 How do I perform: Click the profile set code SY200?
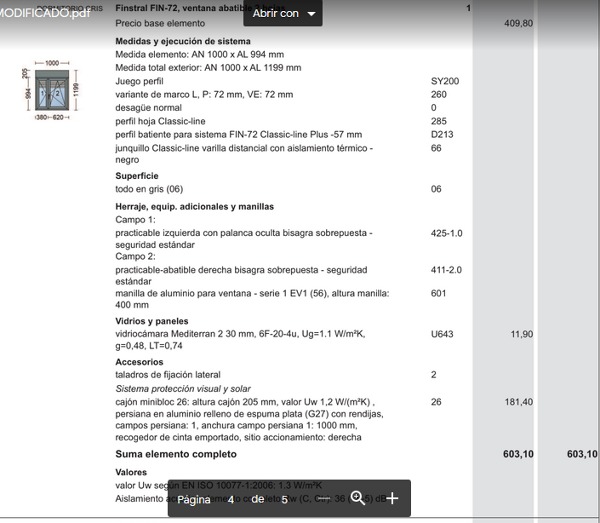[x=445, y=80]
